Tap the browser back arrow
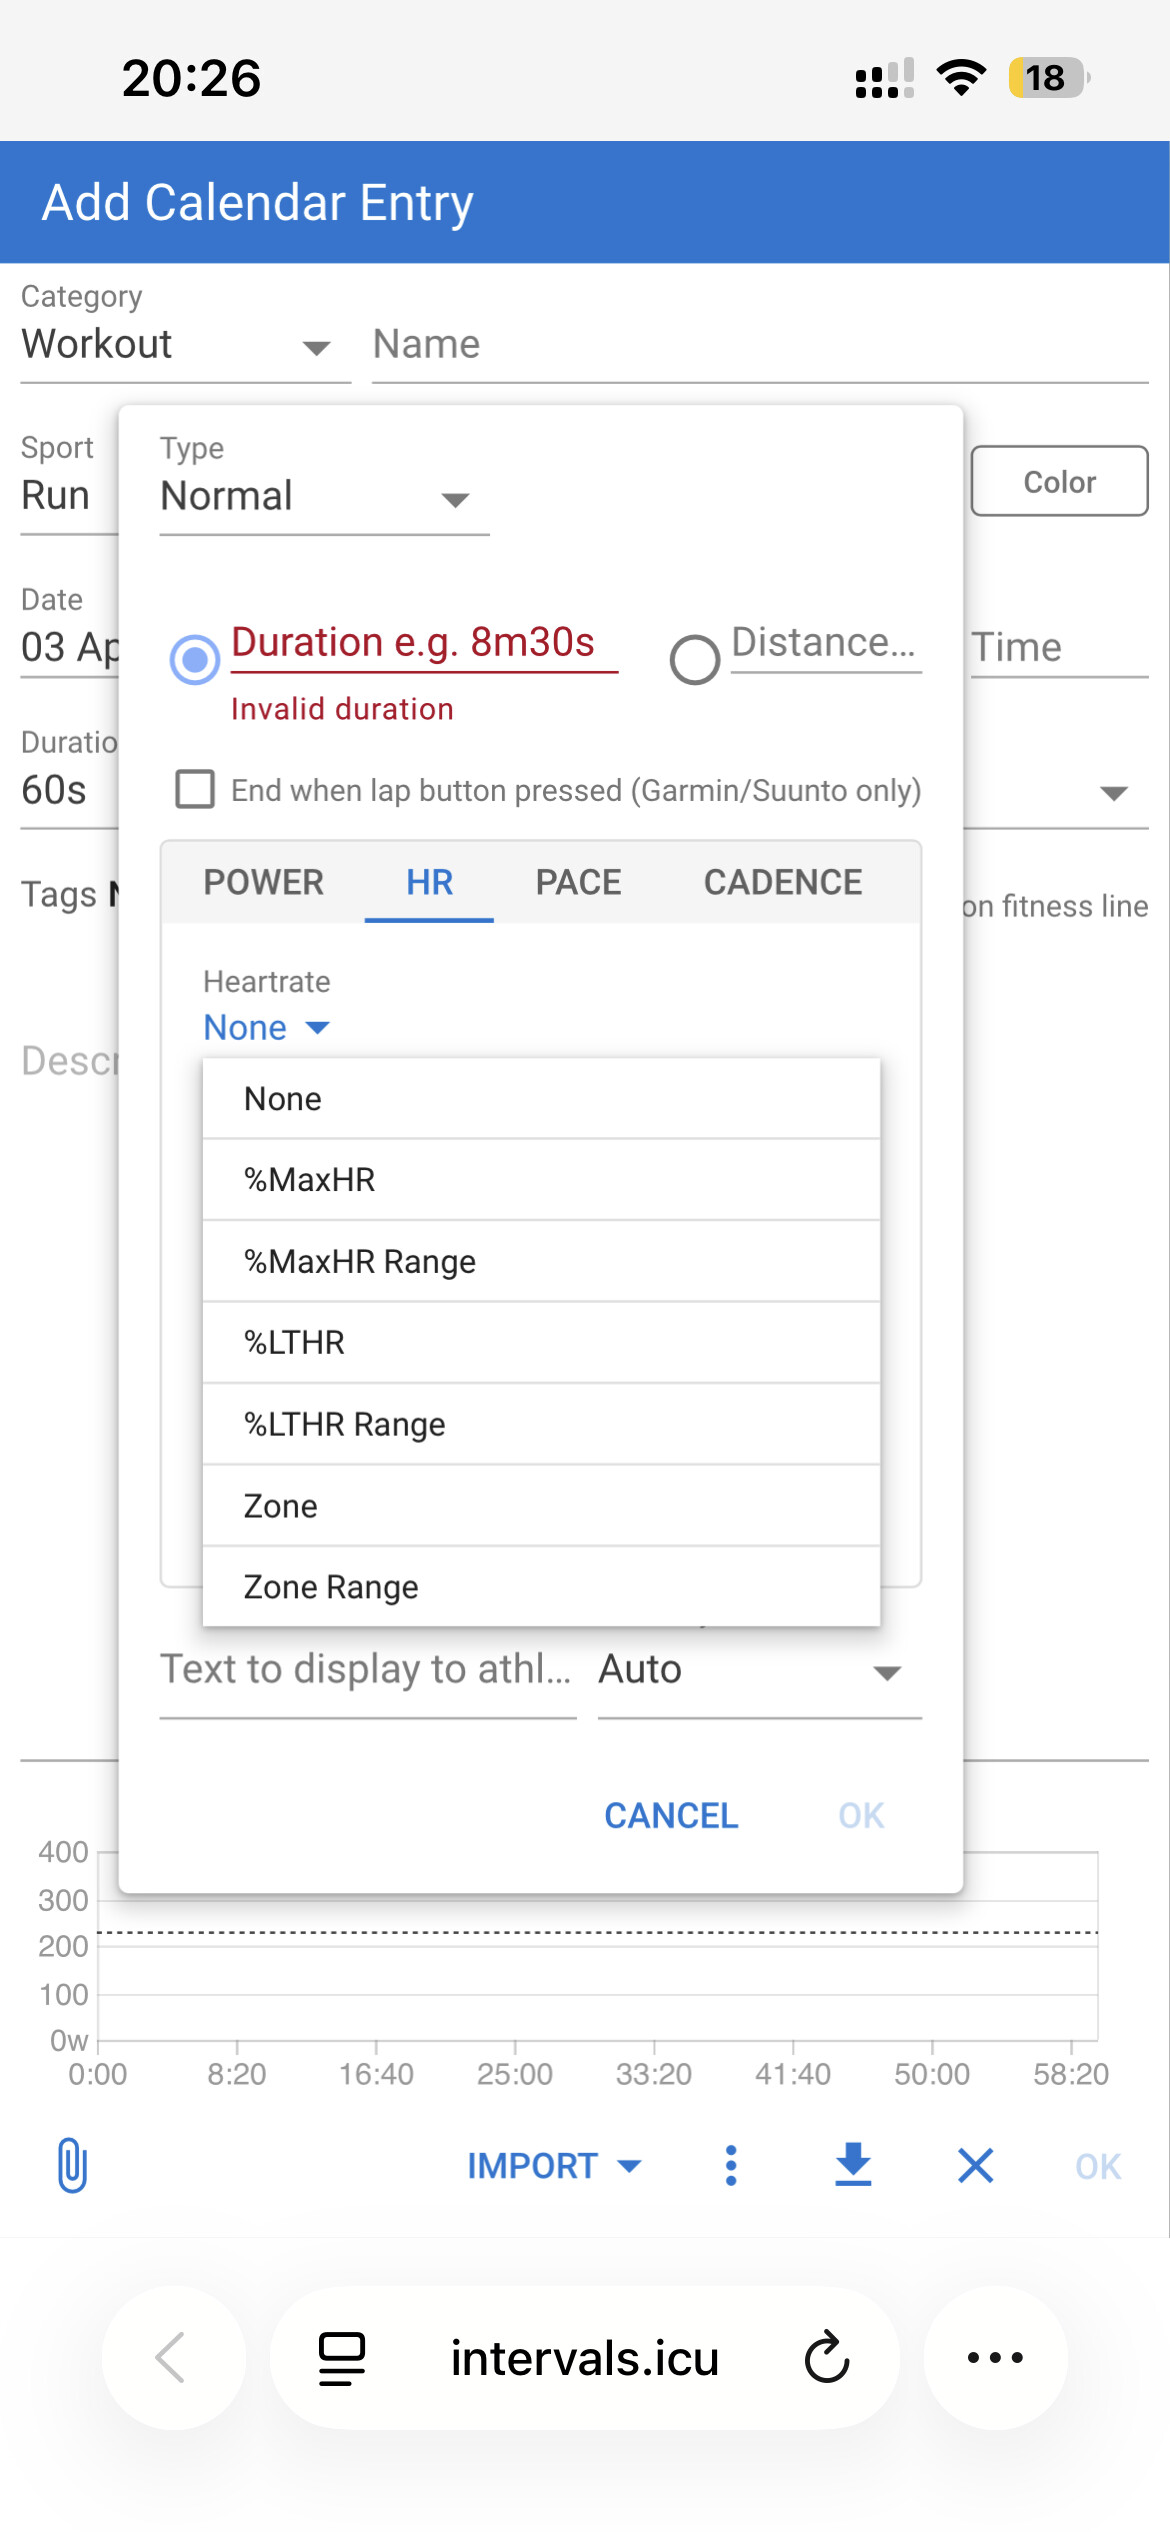 (x=172, y=2357)
